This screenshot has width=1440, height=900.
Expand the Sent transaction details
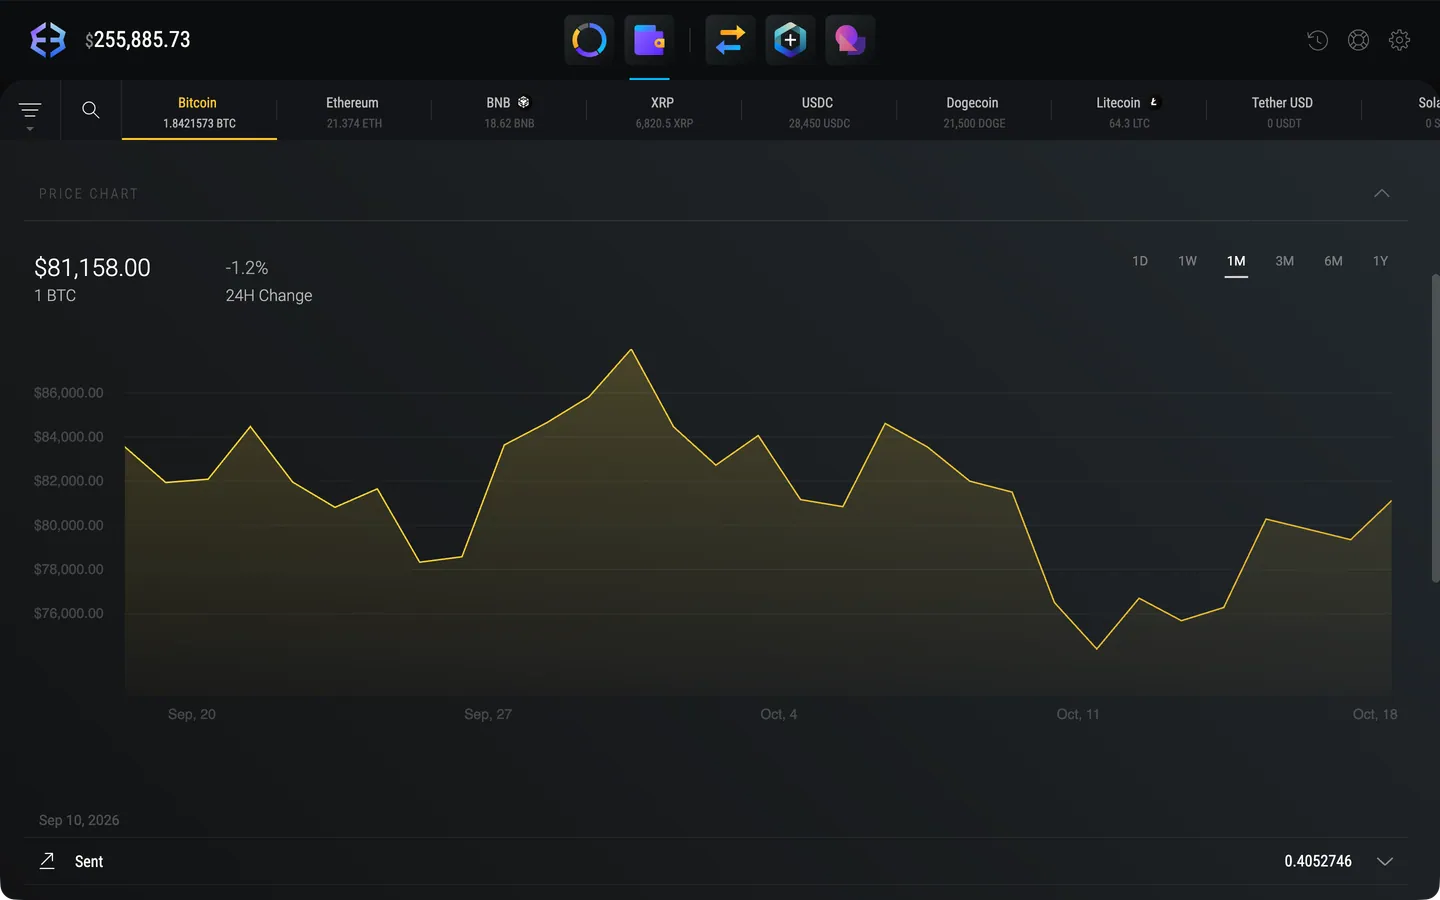(x=1385, y=862)
